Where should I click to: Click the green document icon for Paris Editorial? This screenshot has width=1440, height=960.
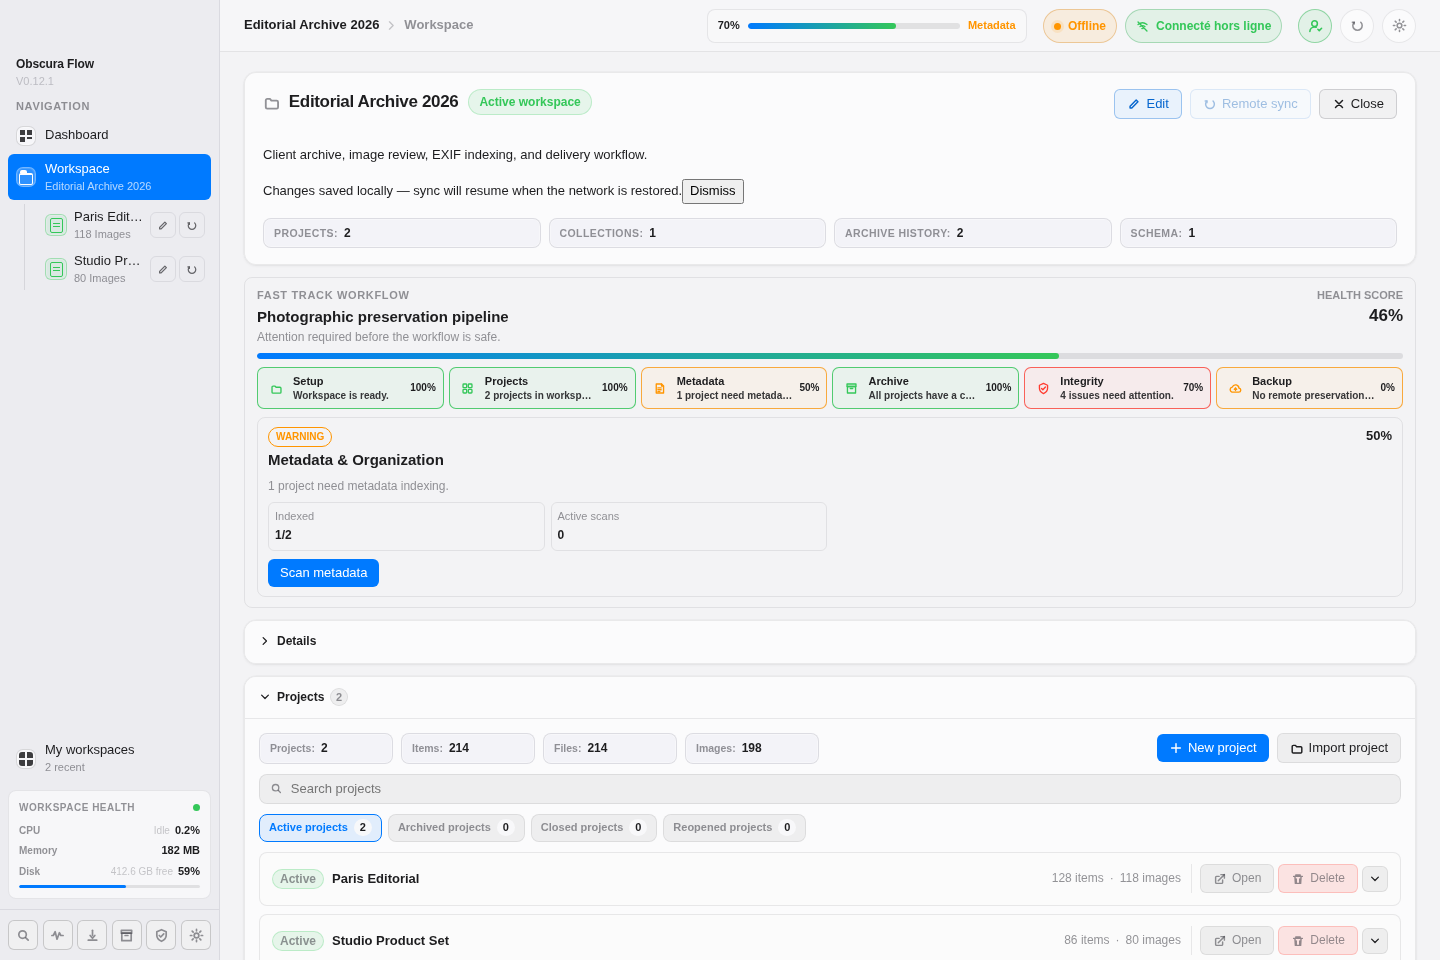pos(56,225)
